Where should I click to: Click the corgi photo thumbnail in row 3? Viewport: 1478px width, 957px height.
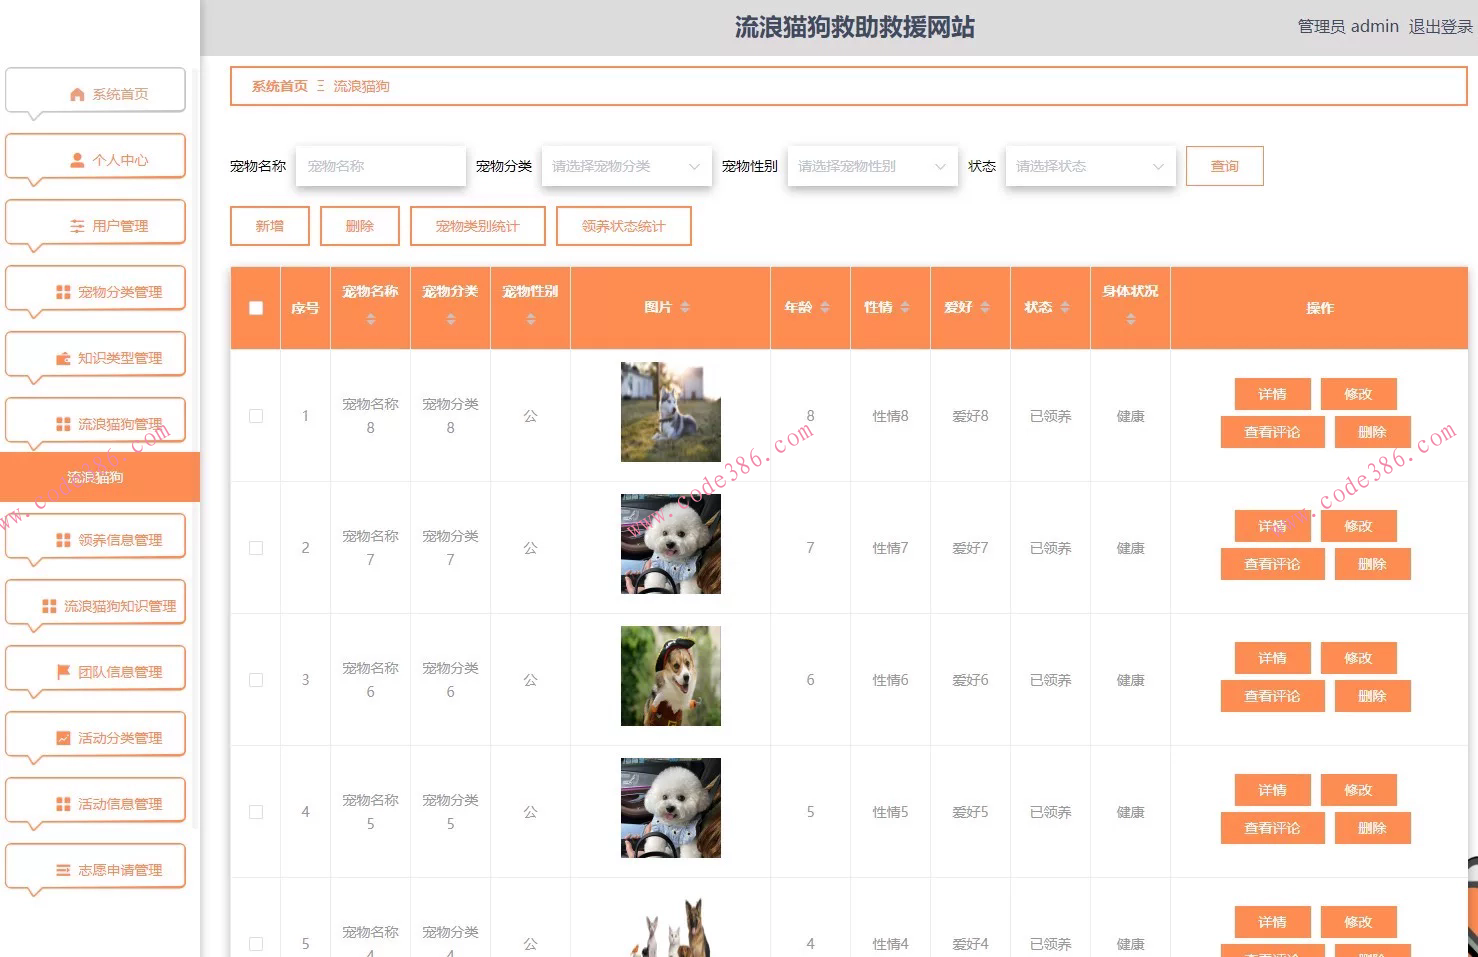(x=671, y=676)
